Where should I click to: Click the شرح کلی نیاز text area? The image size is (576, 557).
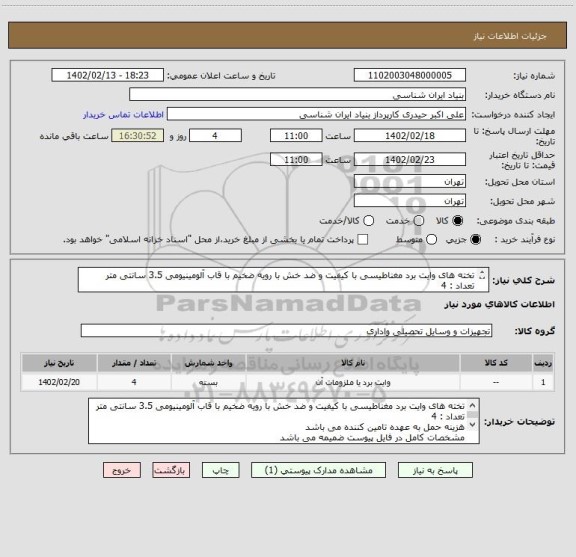click(x=284, y=280)
